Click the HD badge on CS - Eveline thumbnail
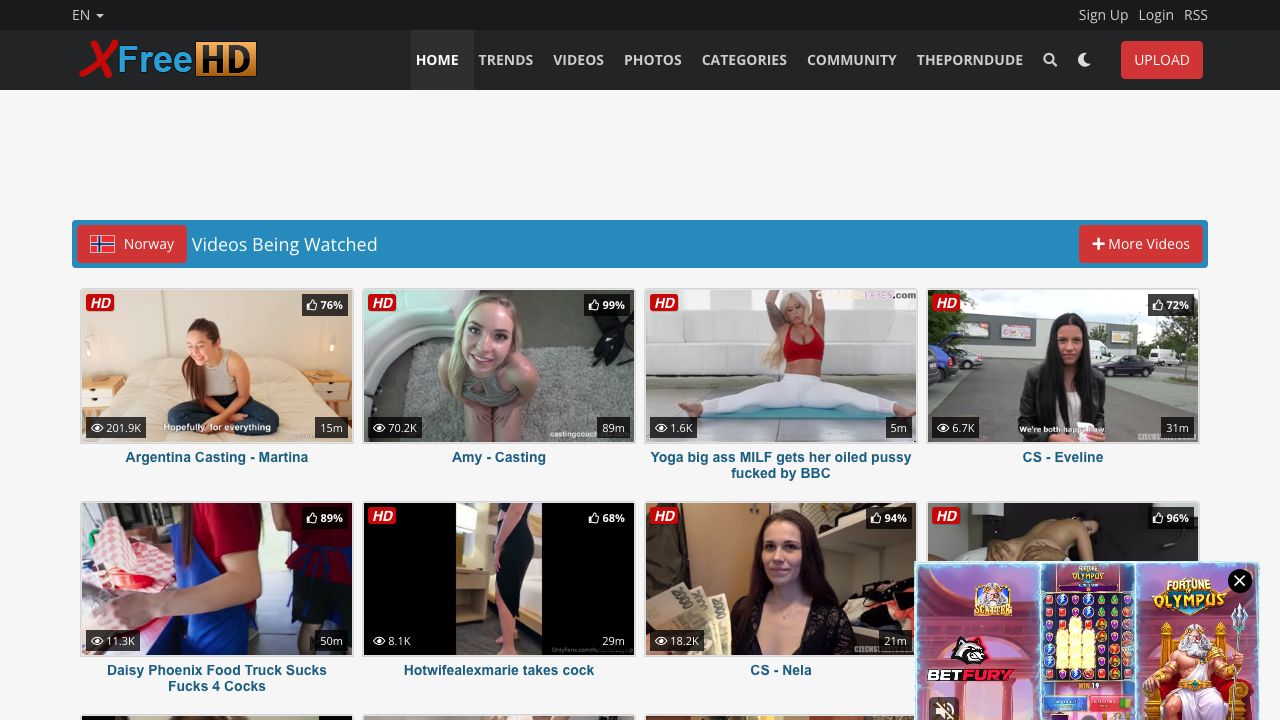The image size is (1280, 720). [x=946, y=303]
